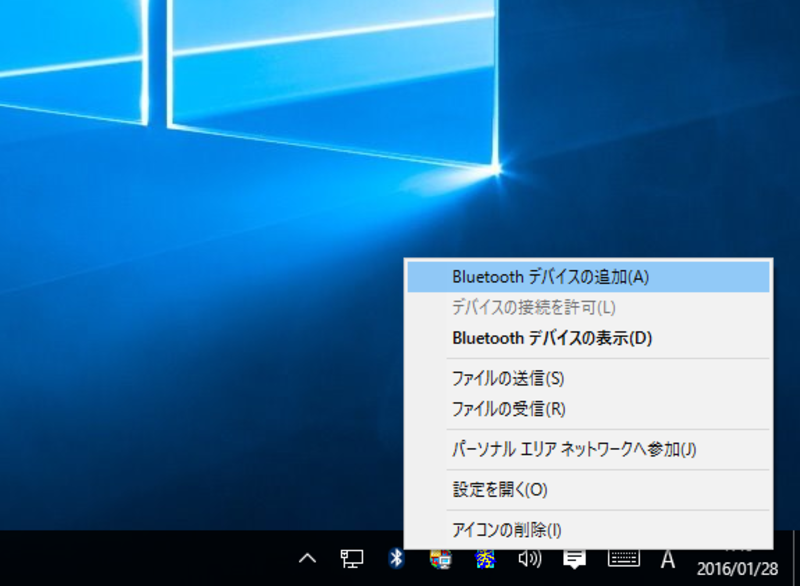Click the IME input mode 'A' indicator
Image resolution: width=800 pixels, height=586 pixels.
pyautogui.click(x=667, y=558)
